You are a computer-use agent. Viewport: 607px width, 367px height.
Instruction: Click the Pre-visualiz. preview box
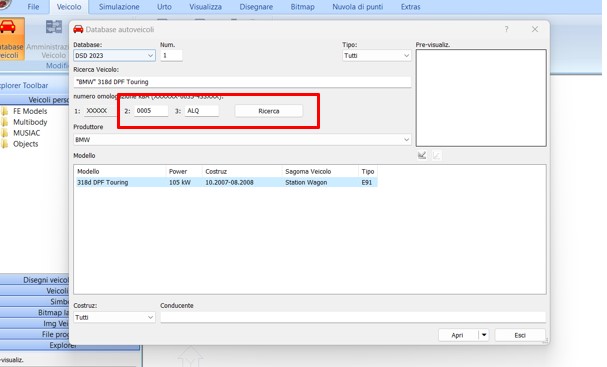click(x=481, y=98)
